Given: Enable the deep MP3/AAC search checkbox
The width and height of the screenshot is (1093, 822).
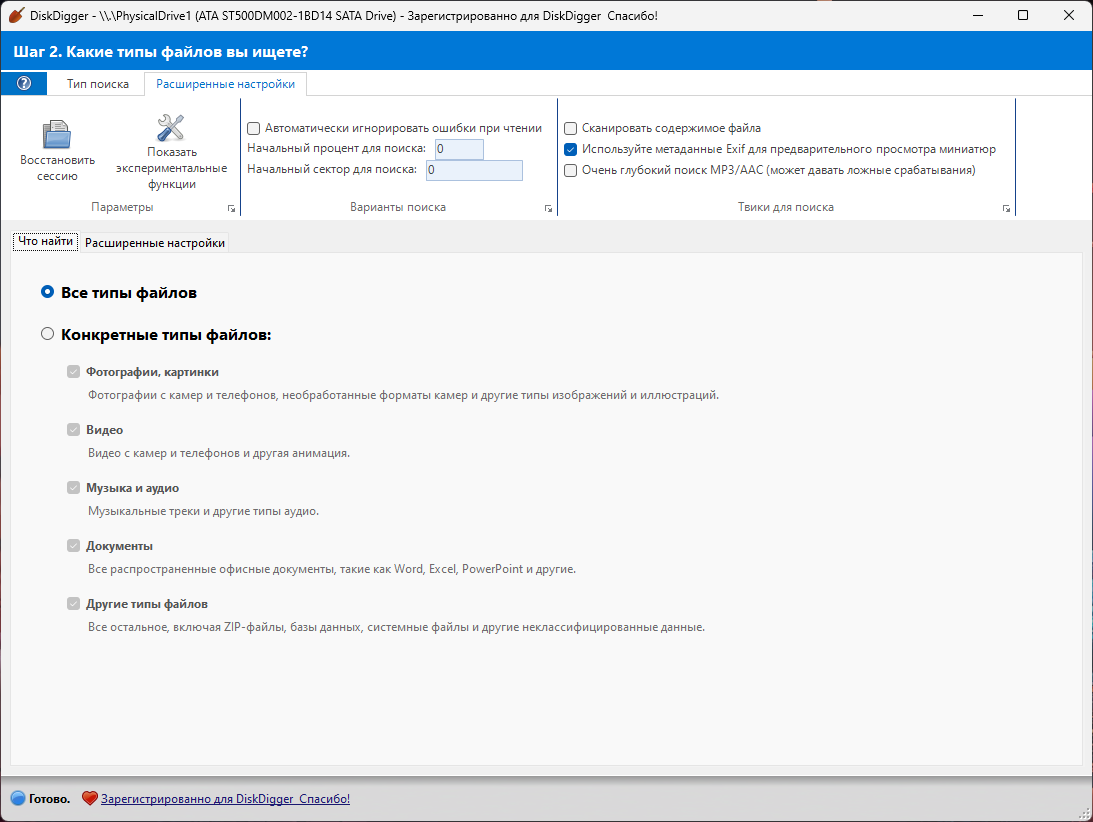Looking at the screenshot, I should 570,170.
